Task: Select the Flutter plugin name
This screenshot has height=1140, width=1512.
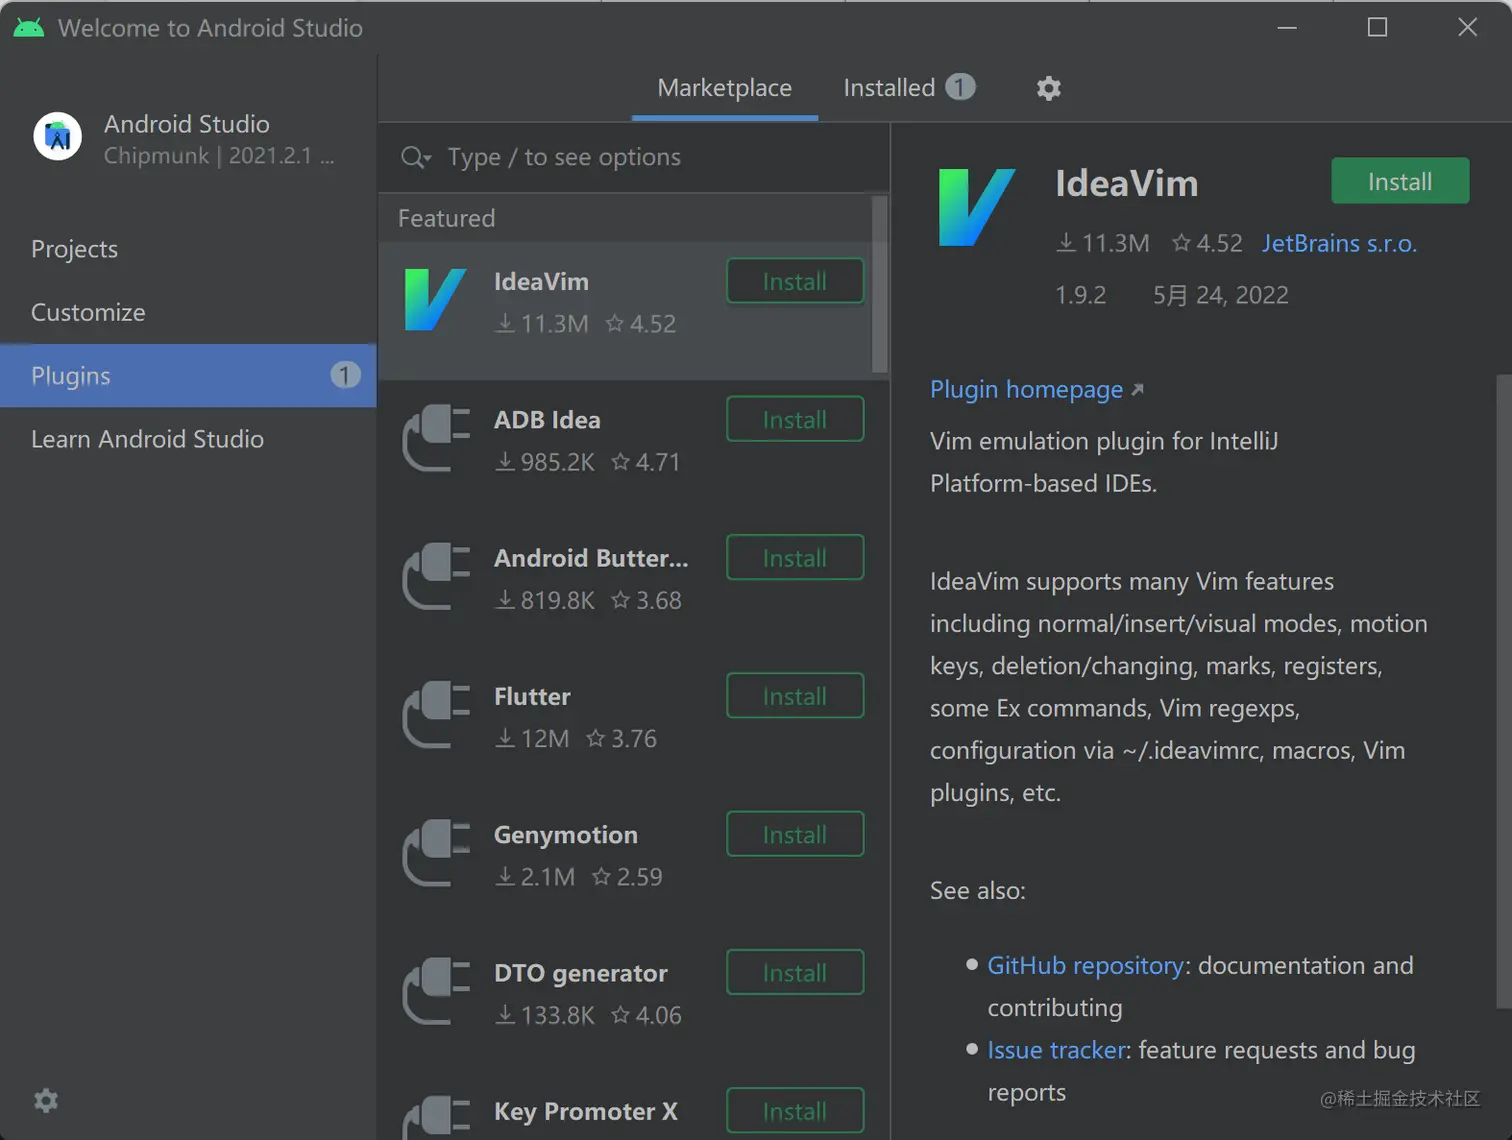Action: point(532,696)
